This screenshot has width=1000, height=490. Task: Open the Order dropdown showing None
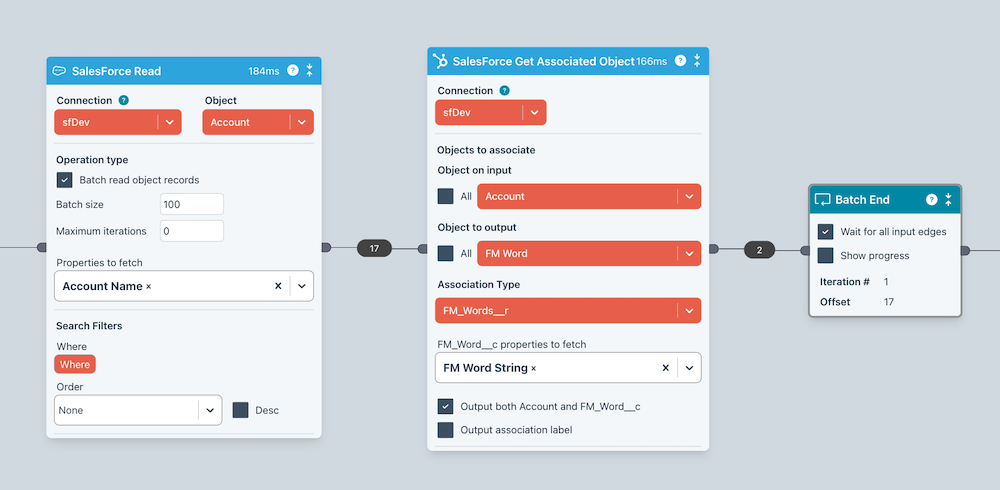[x=138, y=410]
